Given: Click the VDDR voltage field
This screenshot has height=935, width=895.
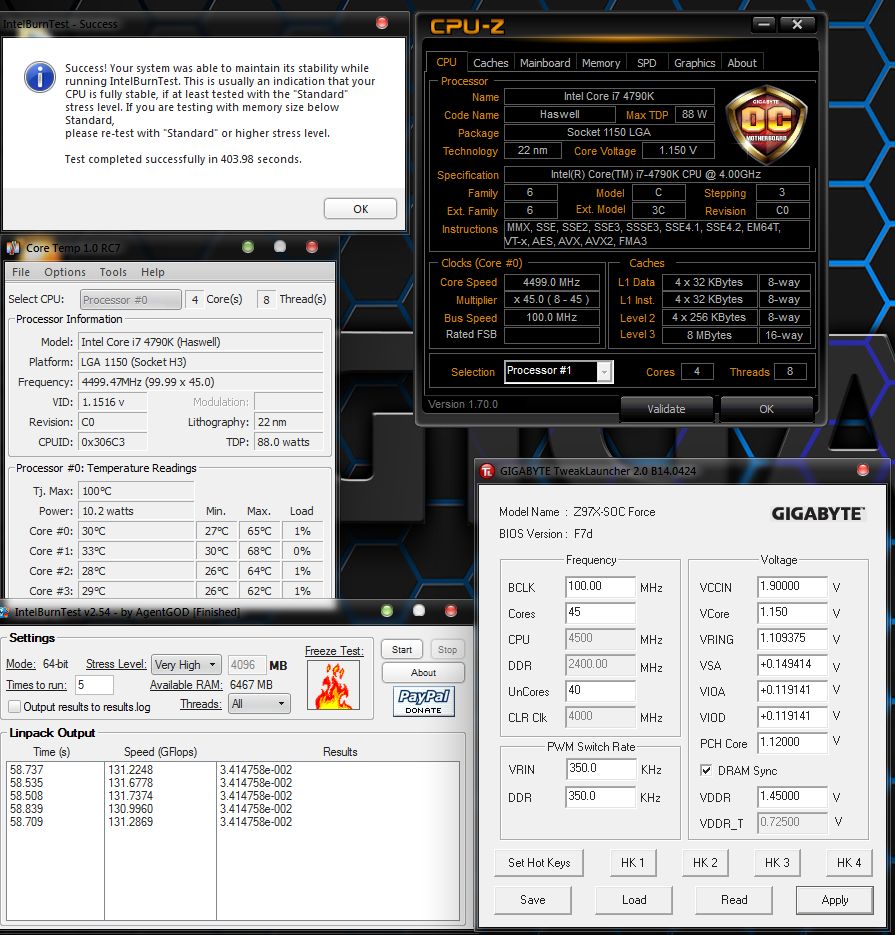Looking at the screenshot, I should point(792,797).
